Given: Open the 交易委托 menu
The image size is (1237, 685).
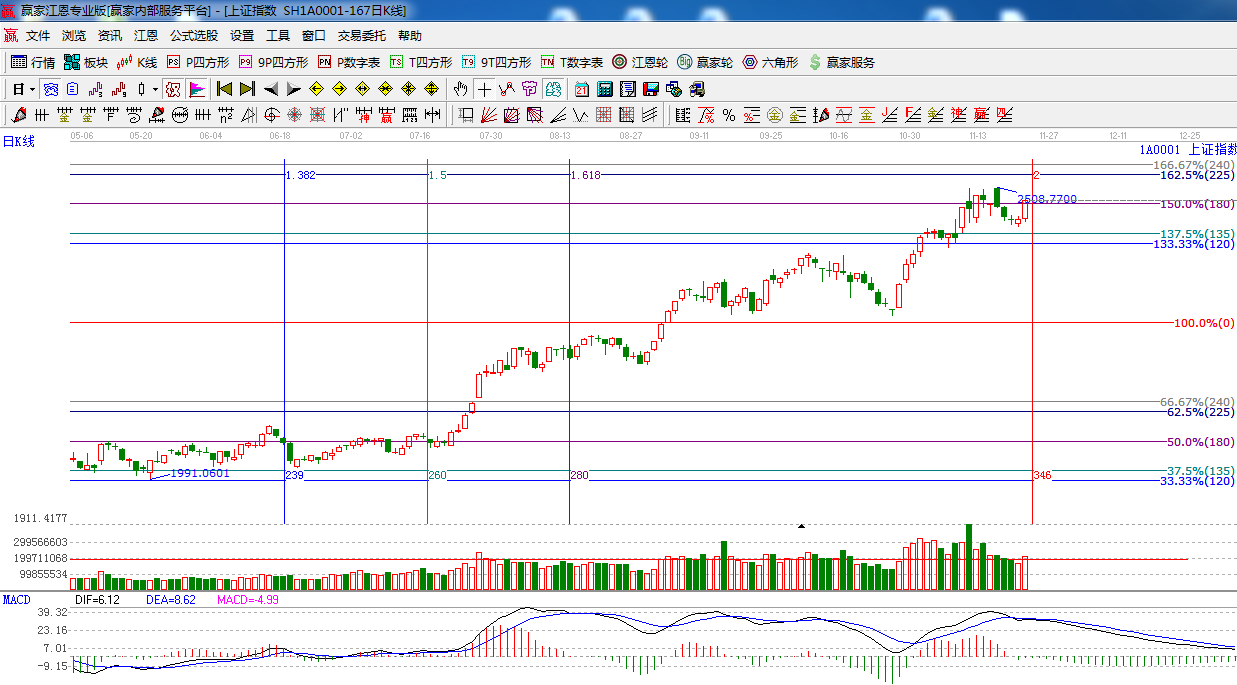Looking at the screenshot, I should tap(361, 35).
